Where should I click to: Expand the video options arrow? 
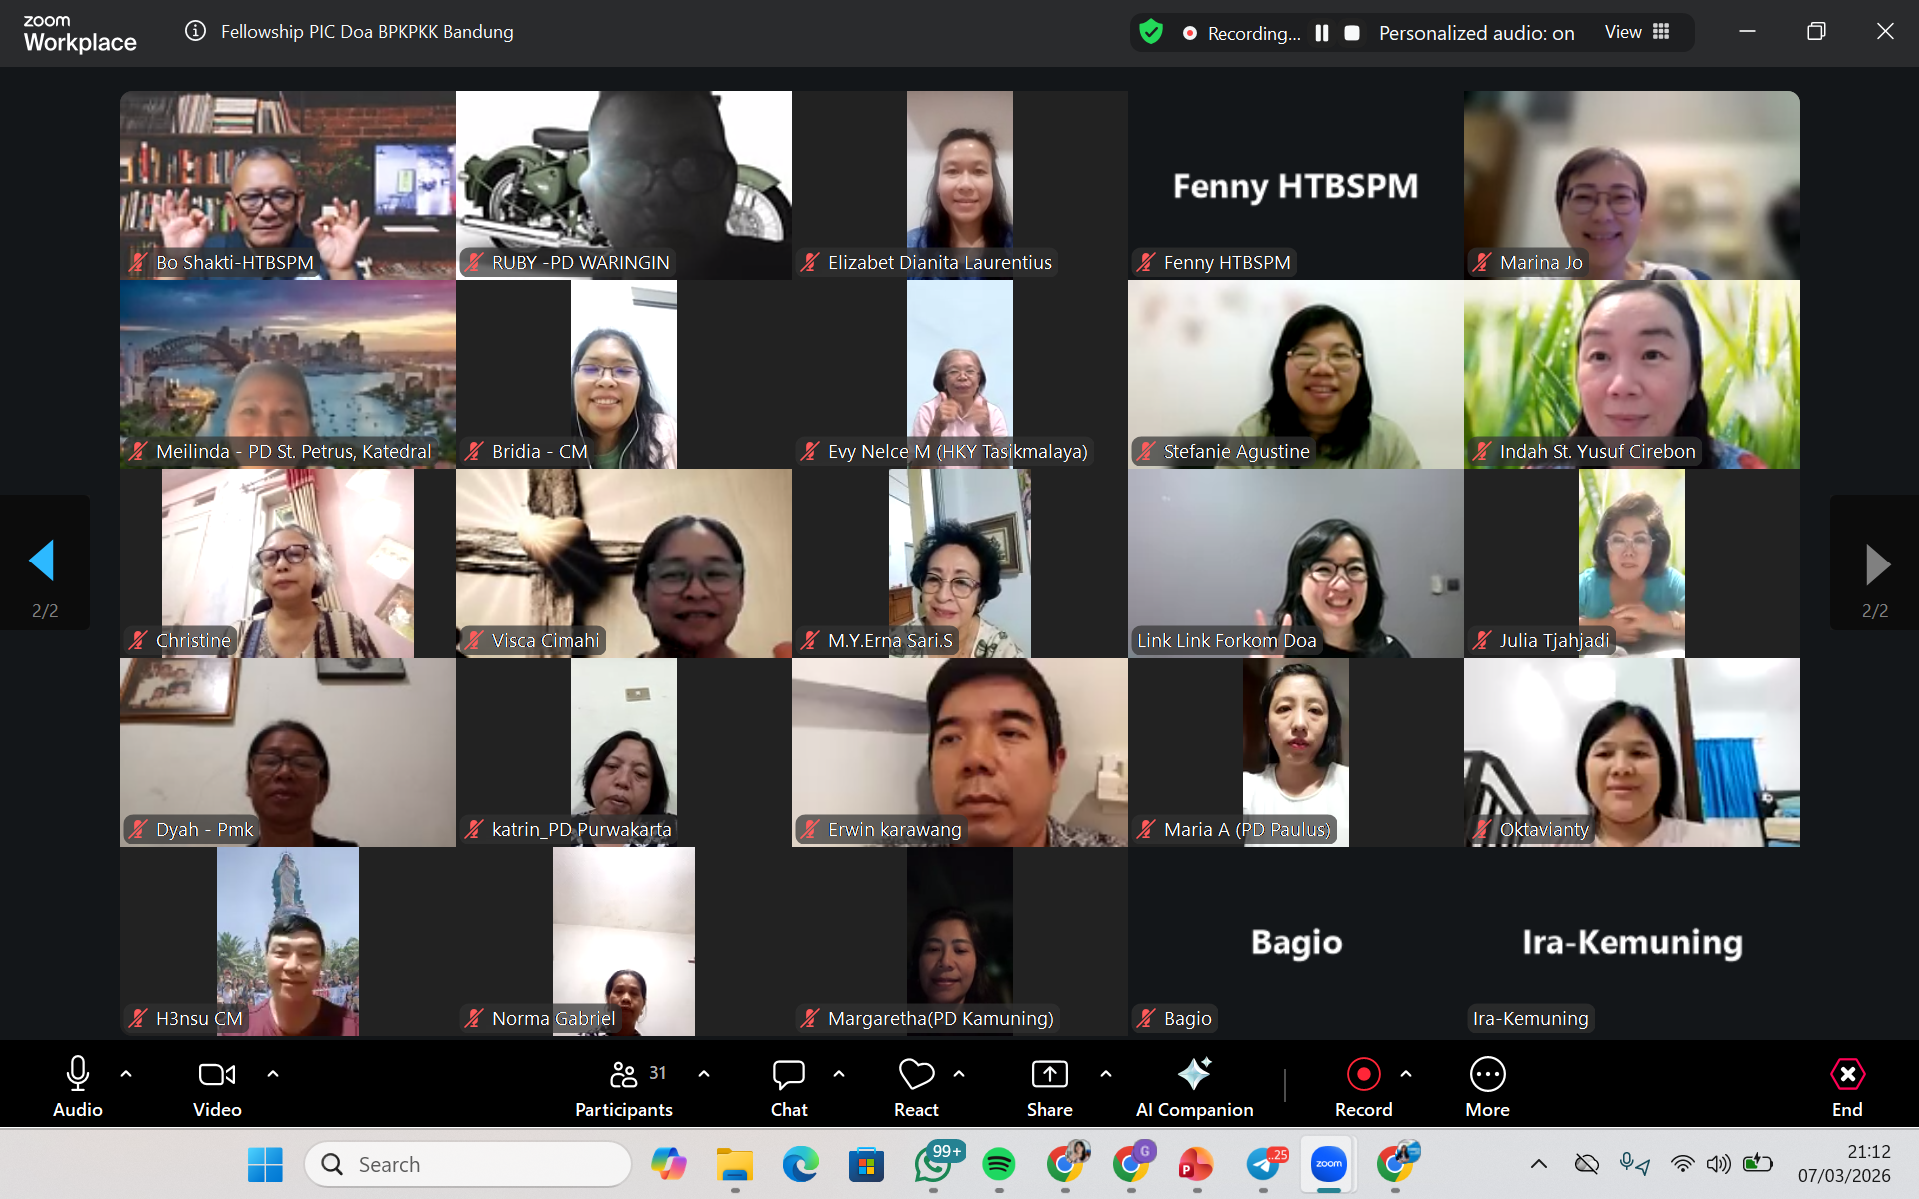coord(273,1074)
